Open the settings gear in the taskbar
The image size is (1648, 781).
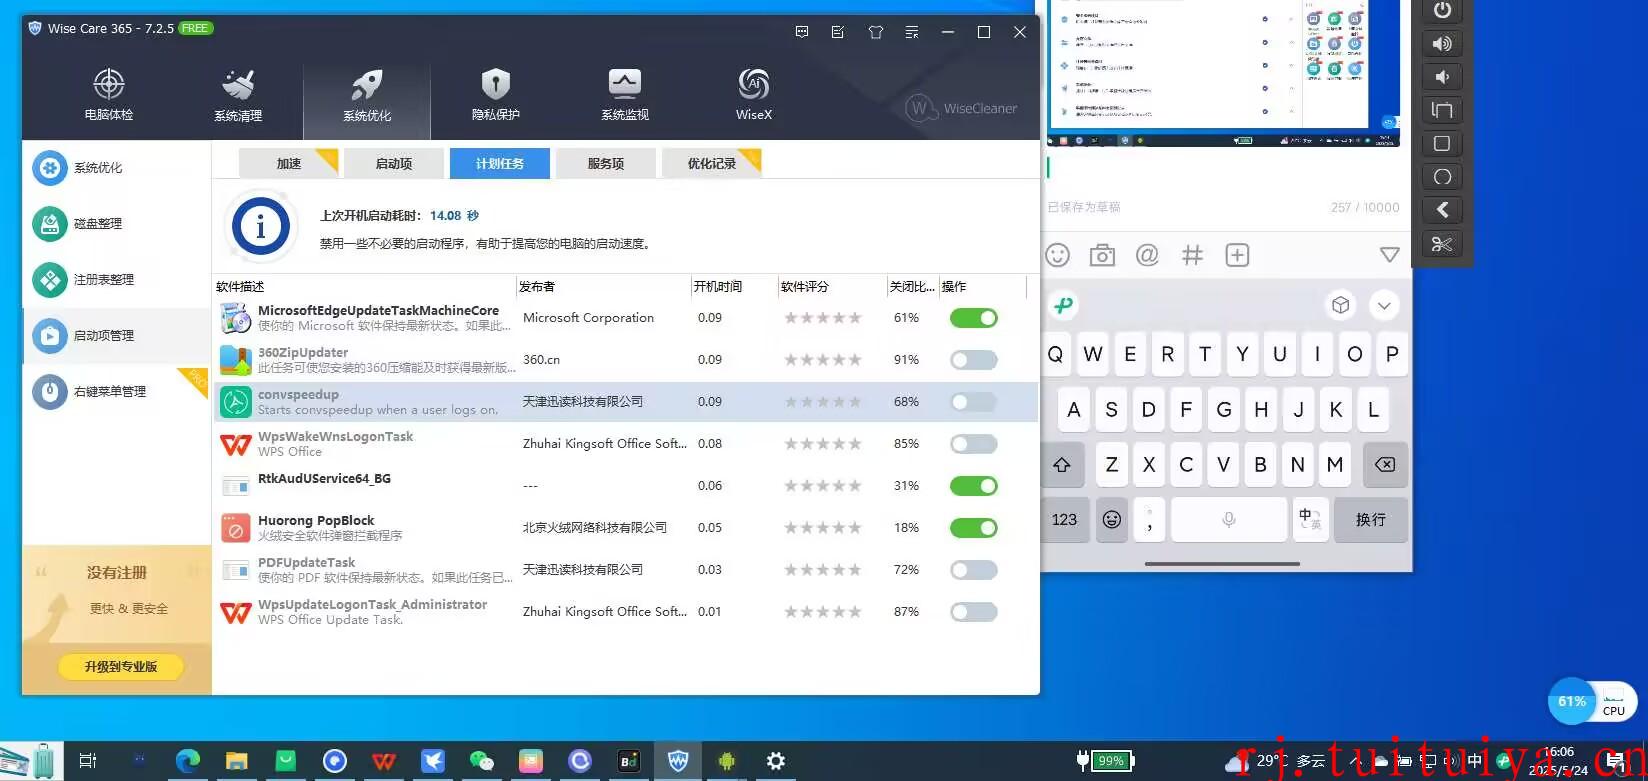click(776, 761)
